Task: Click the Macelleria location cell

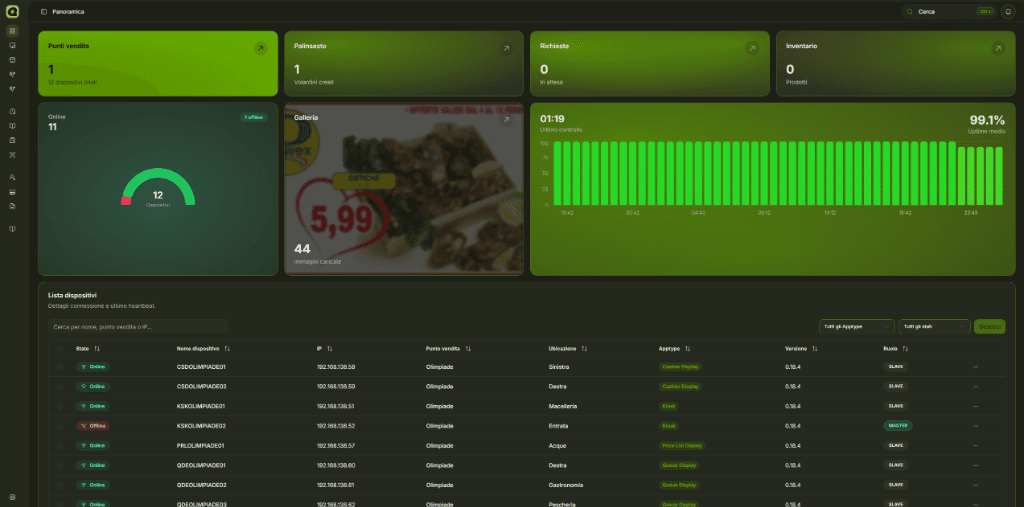Action: coord(564,406)
